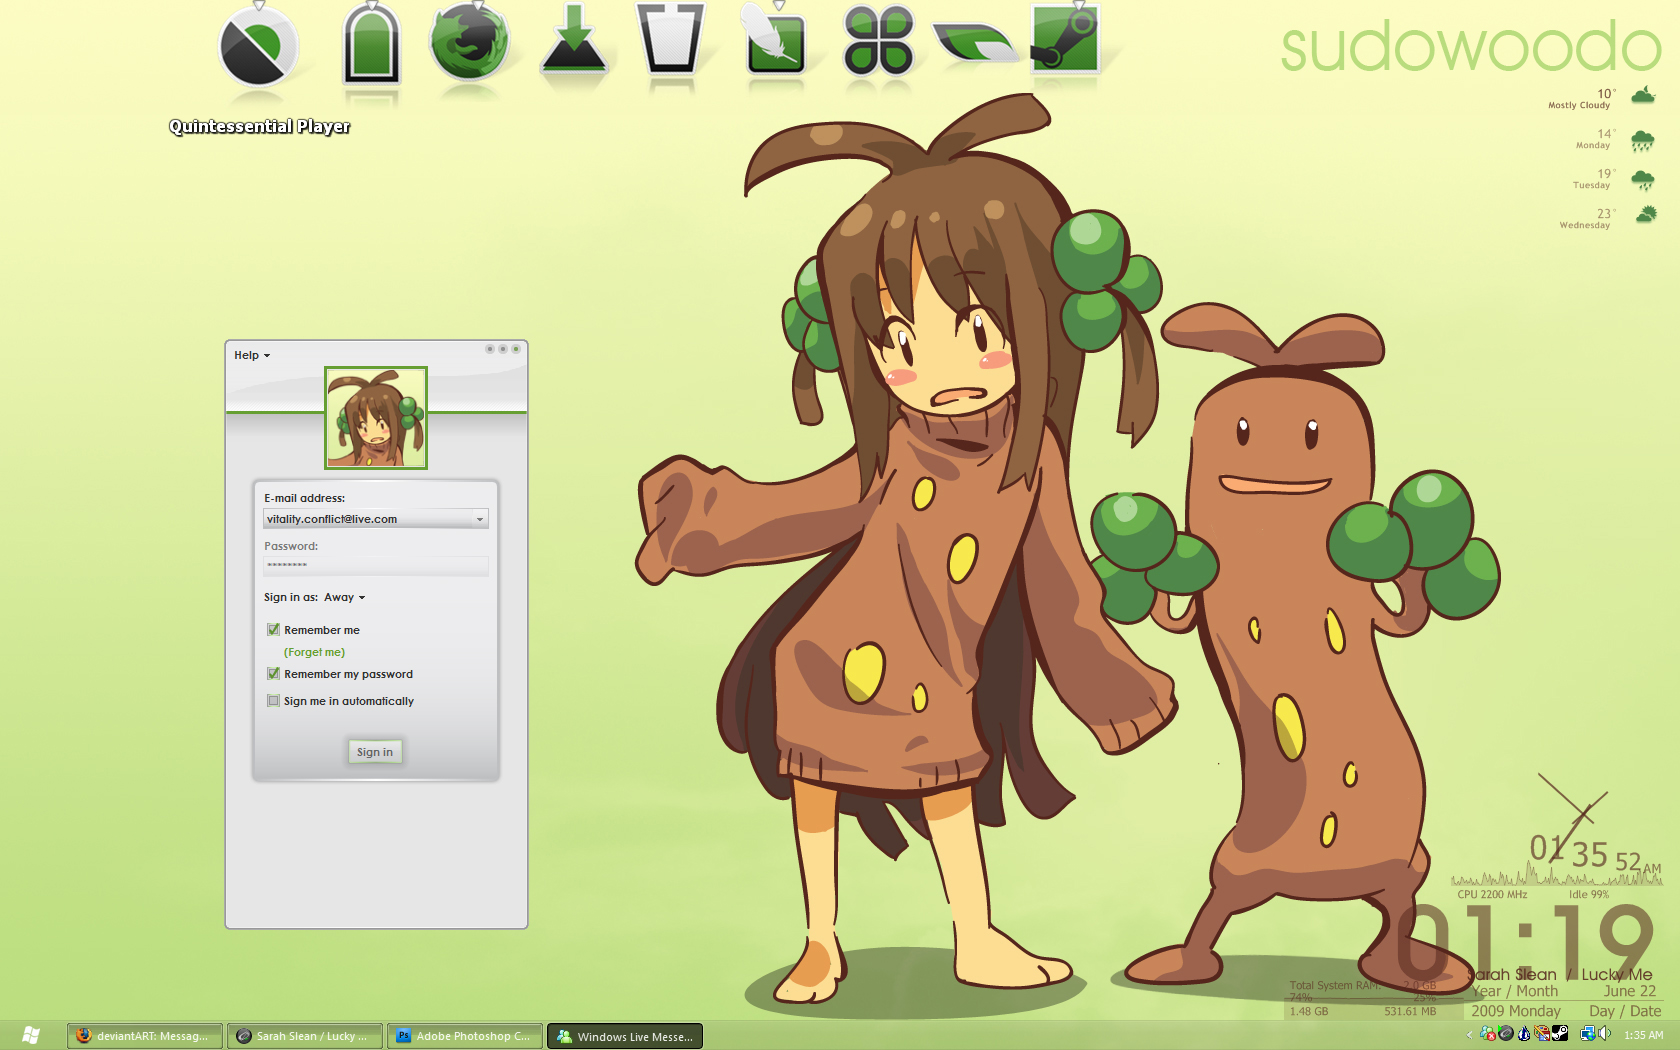Image resolution: width=1680 pixels, height=1050 pixels.
Task: Click the Mostly Cloudy current weather icon
Action: [1643, 96]
